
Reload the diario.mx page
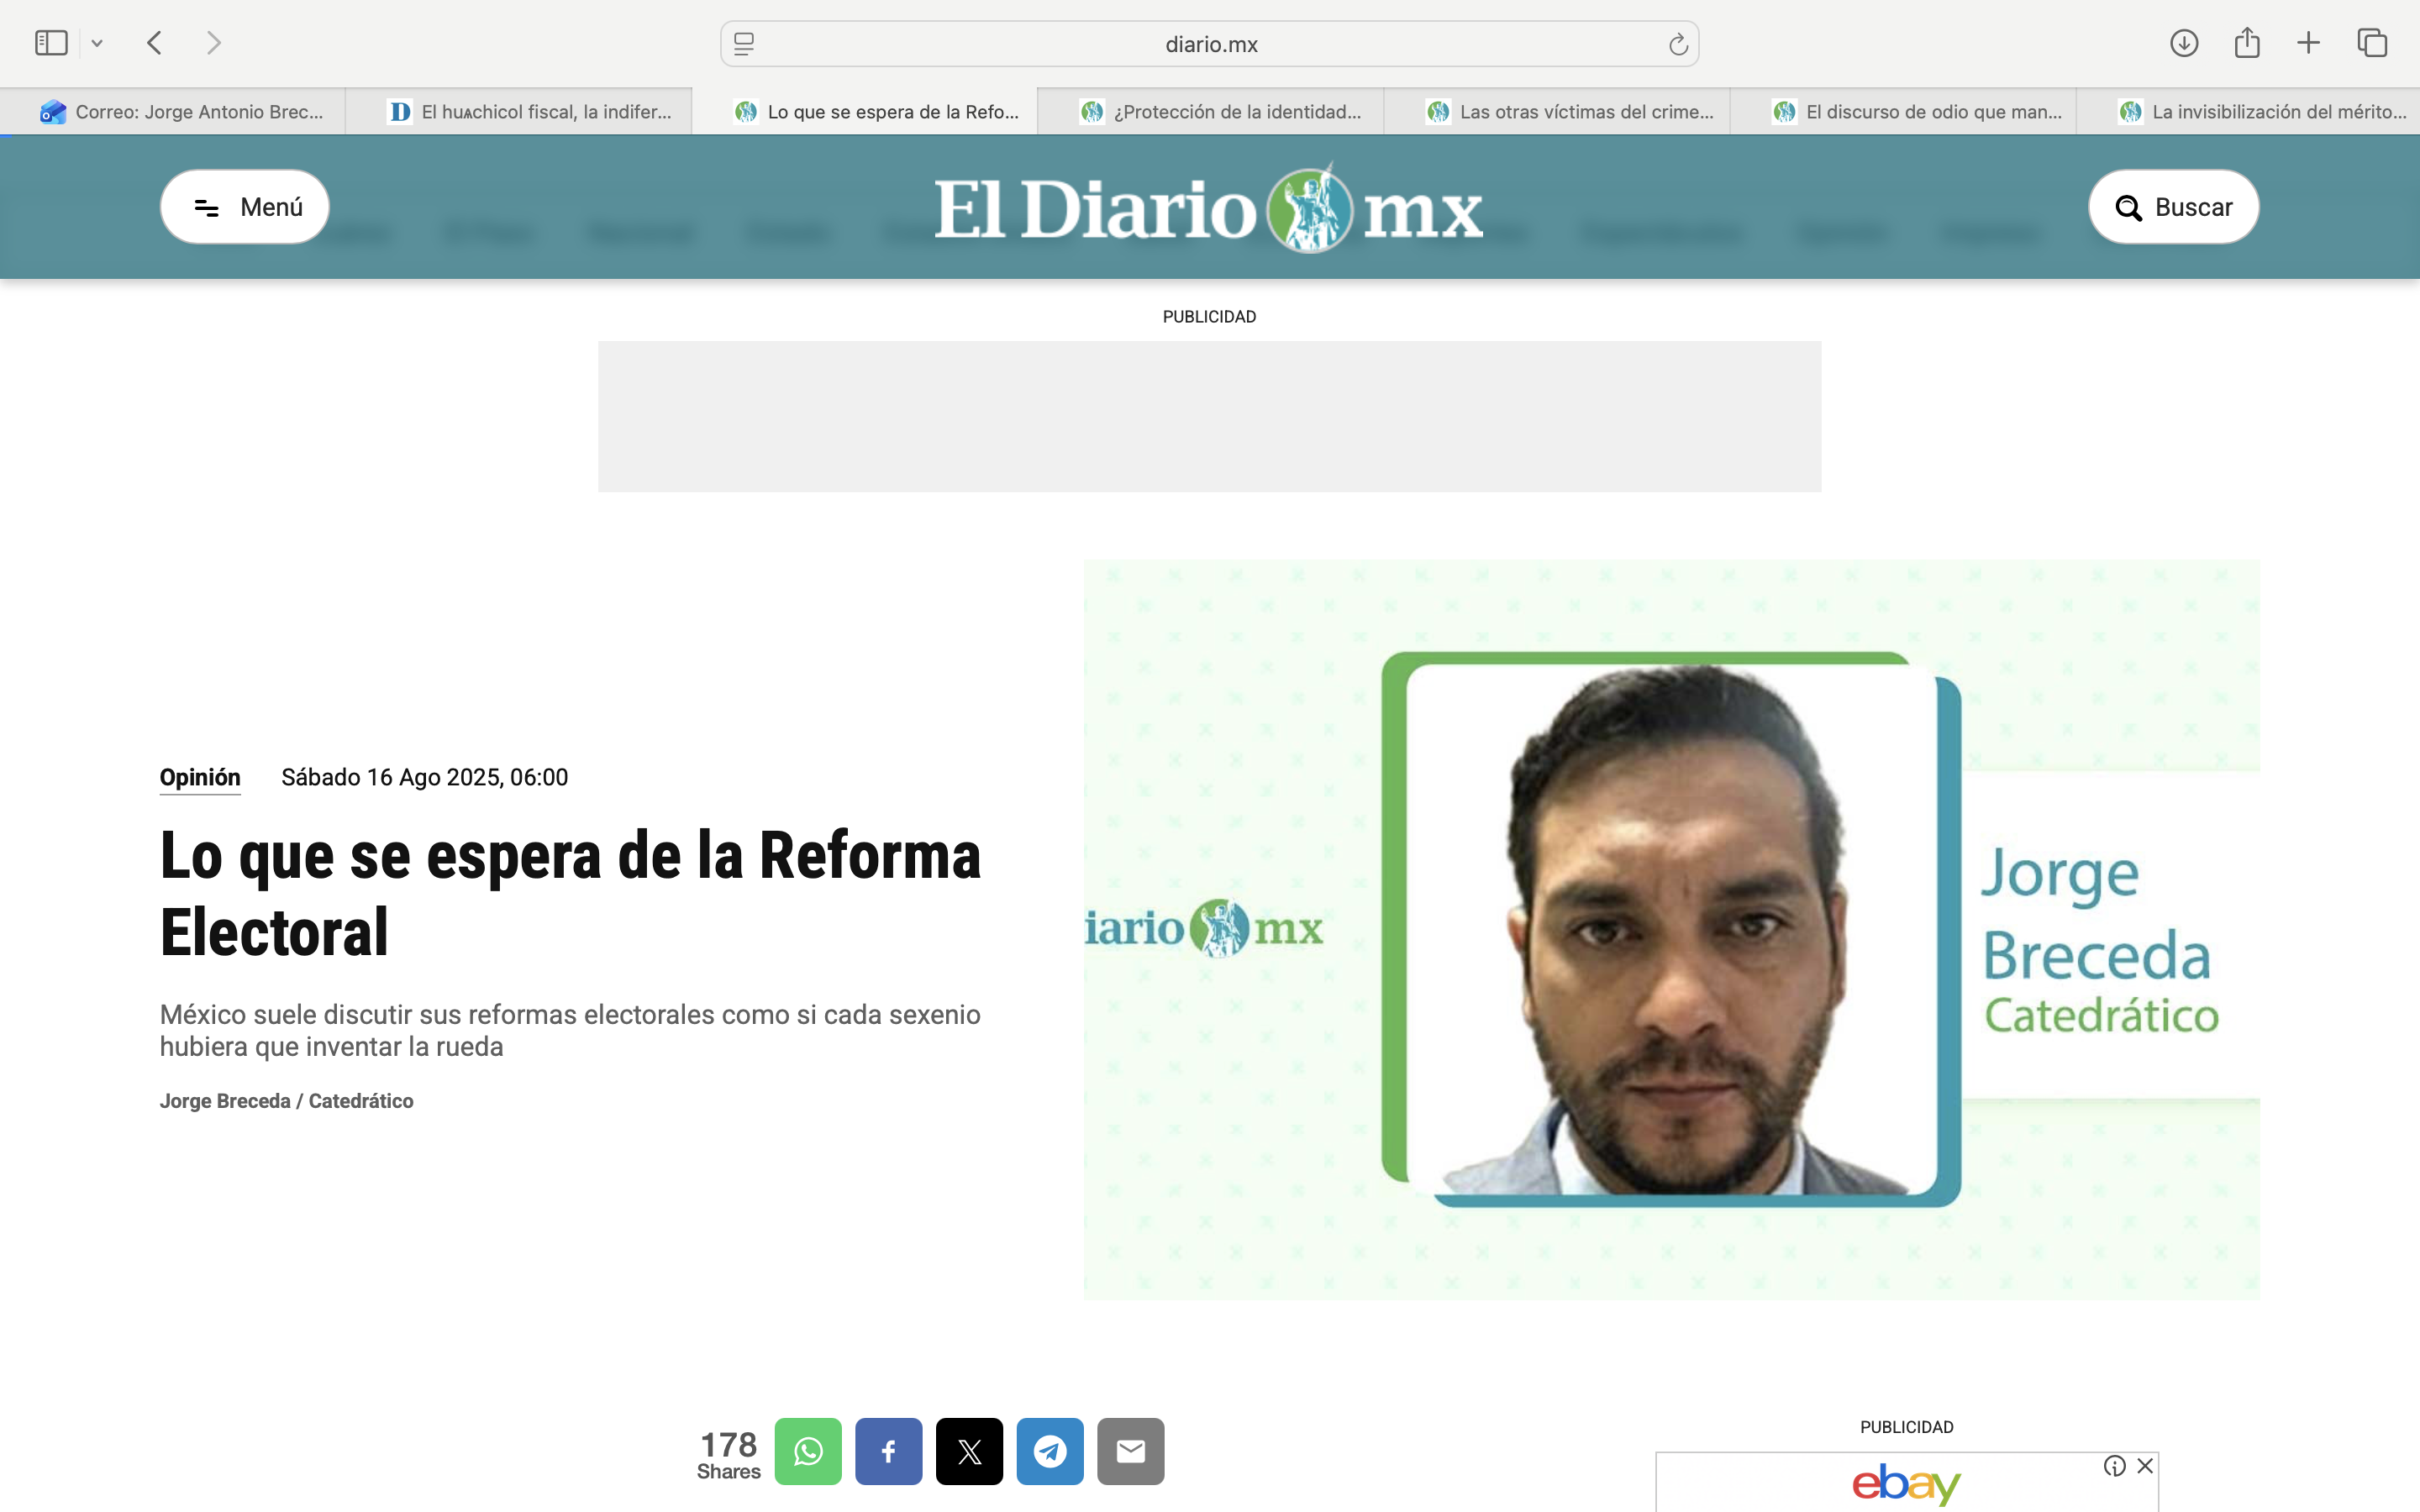point(1678,44)
